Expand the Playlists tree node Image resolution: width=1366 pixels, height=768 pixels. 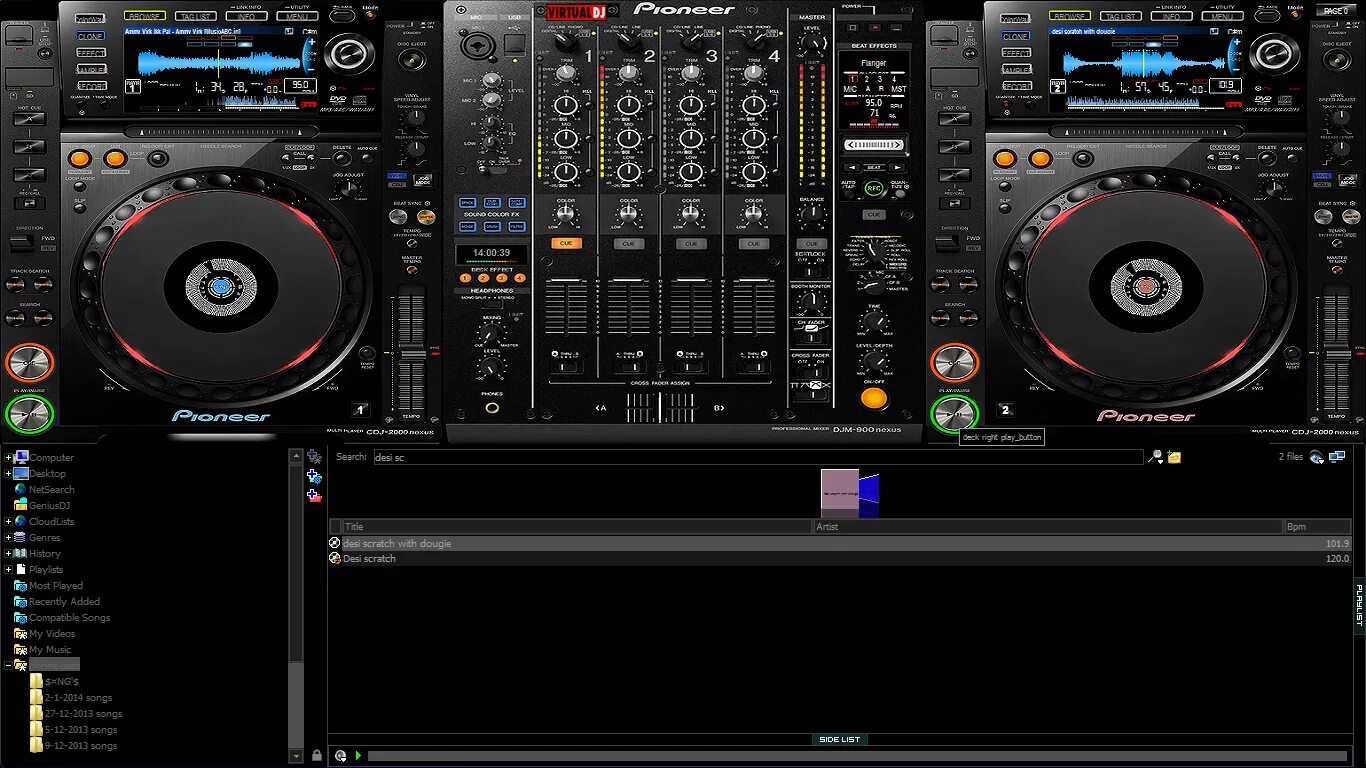[8, 570]
